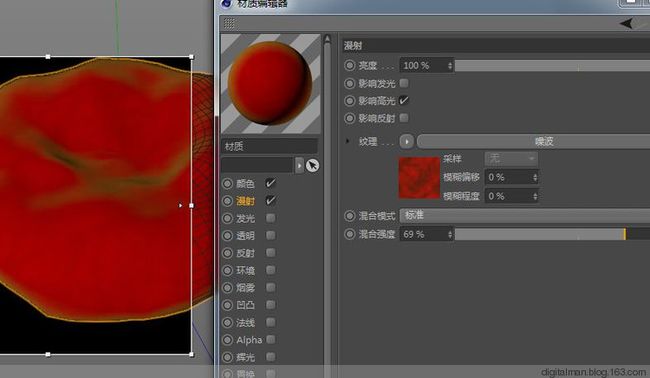Click the 亮度 slider bar
650x378 pixels.
[552, 65]
